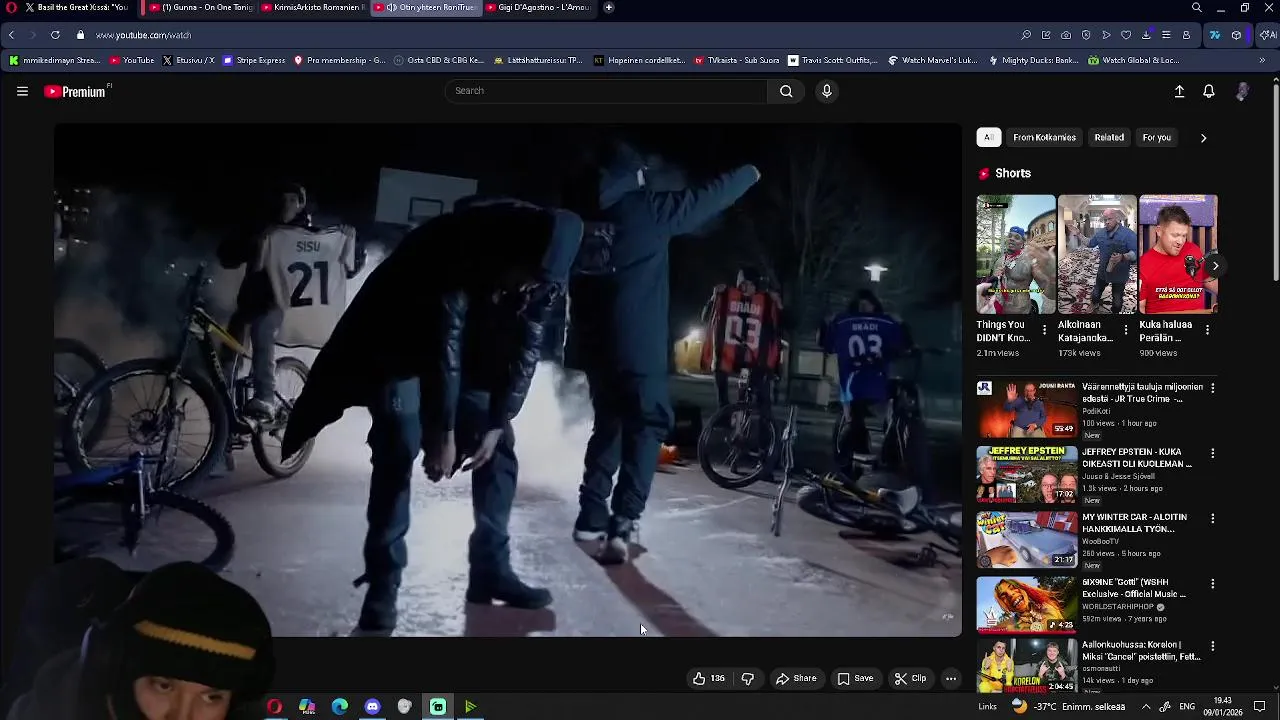Submit search with magnifier button
The width and height of the screenshot is (1280, 720).
786,91
